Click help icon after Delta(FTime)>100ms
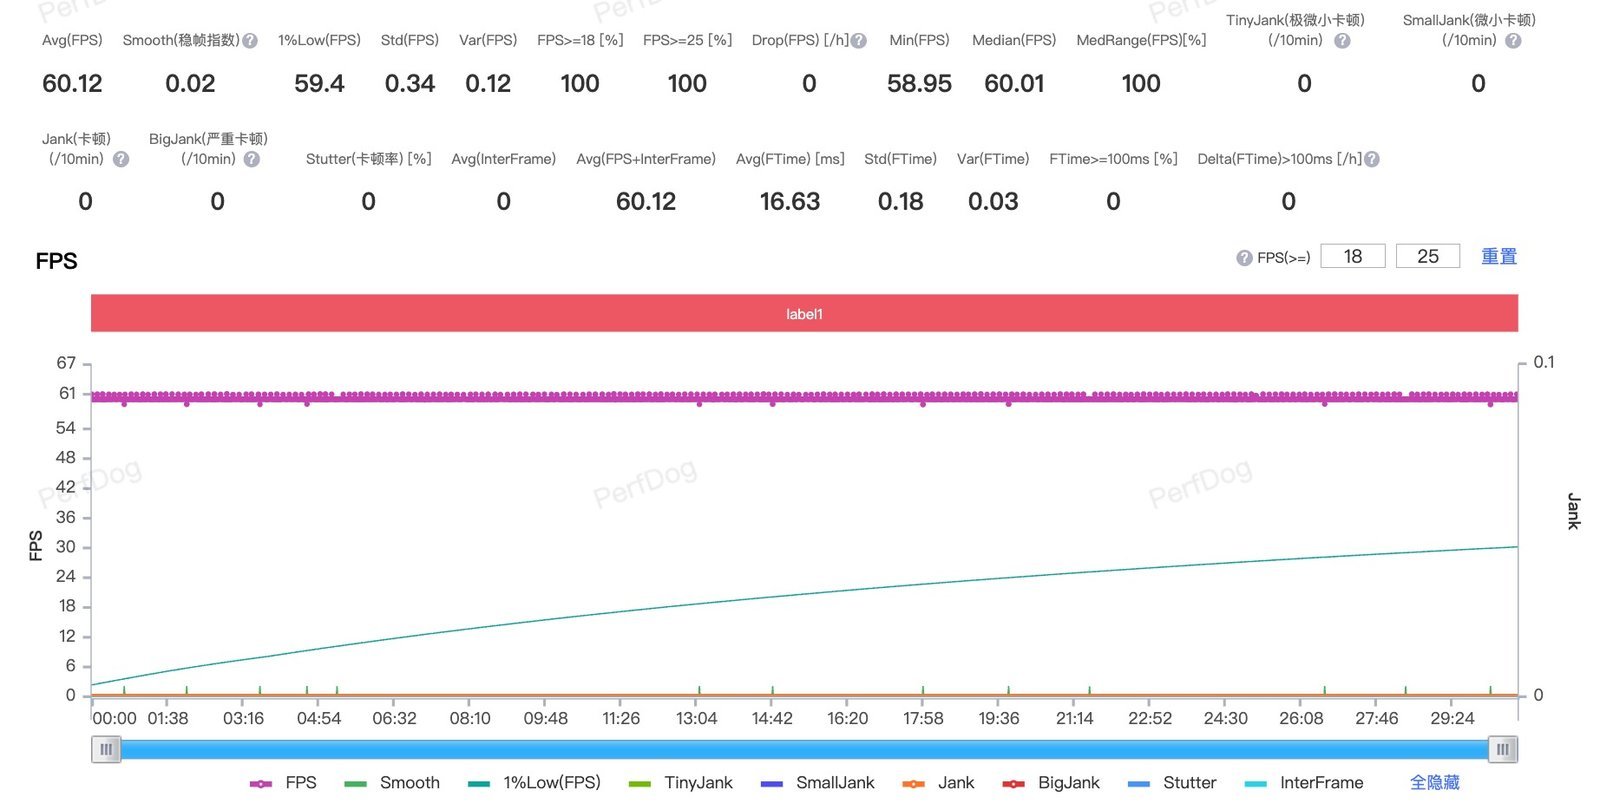 click(x=1372, y=159)
